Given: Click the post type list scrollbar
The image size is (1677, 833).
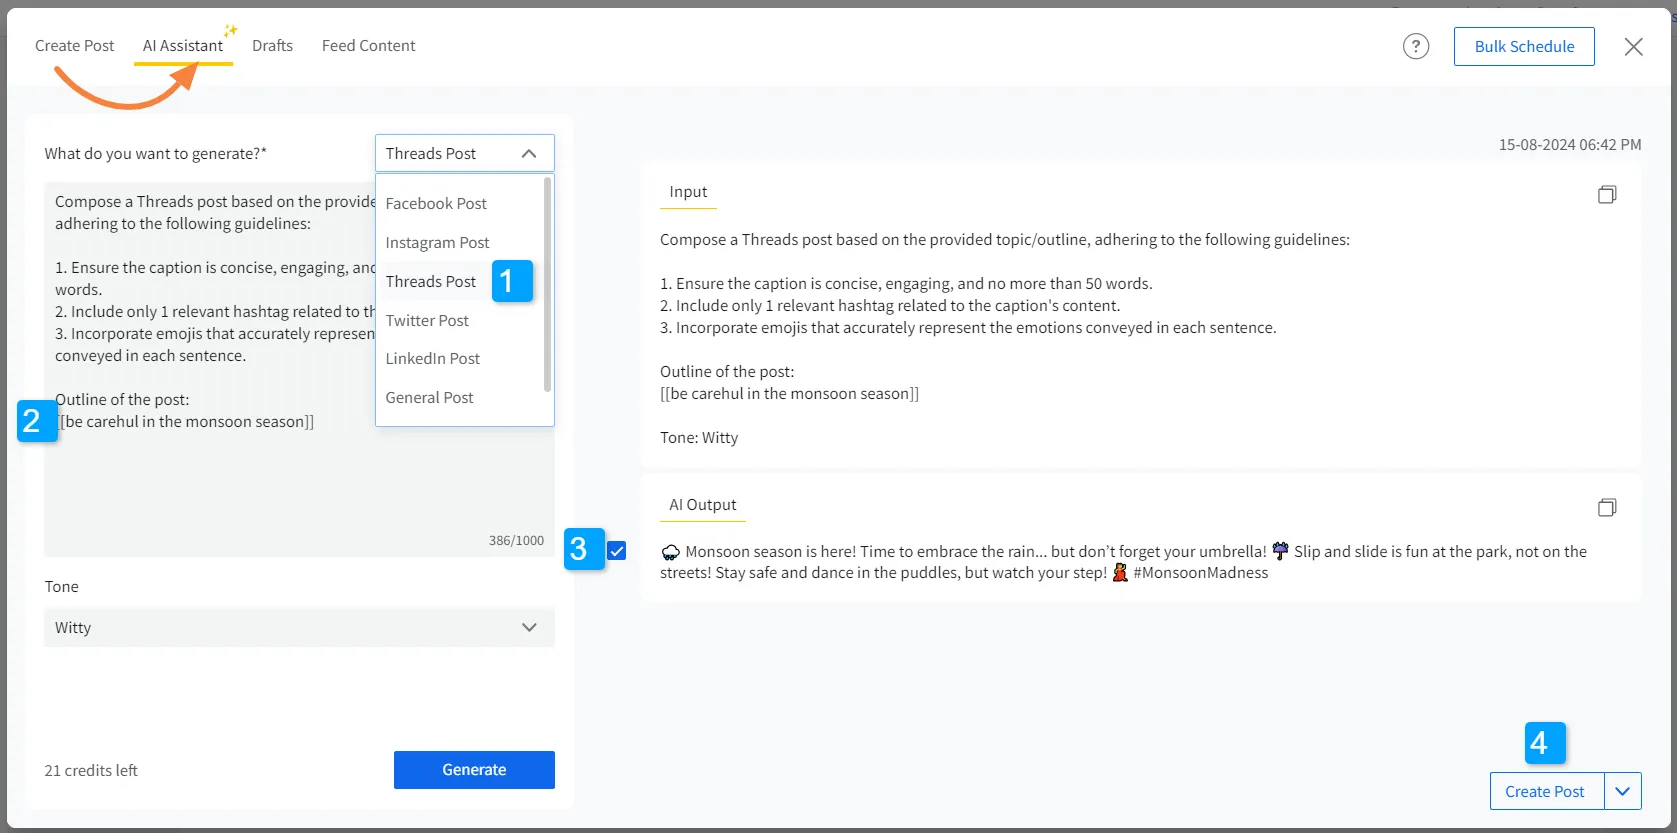Looking at the screenshot, I should [547, 284].
